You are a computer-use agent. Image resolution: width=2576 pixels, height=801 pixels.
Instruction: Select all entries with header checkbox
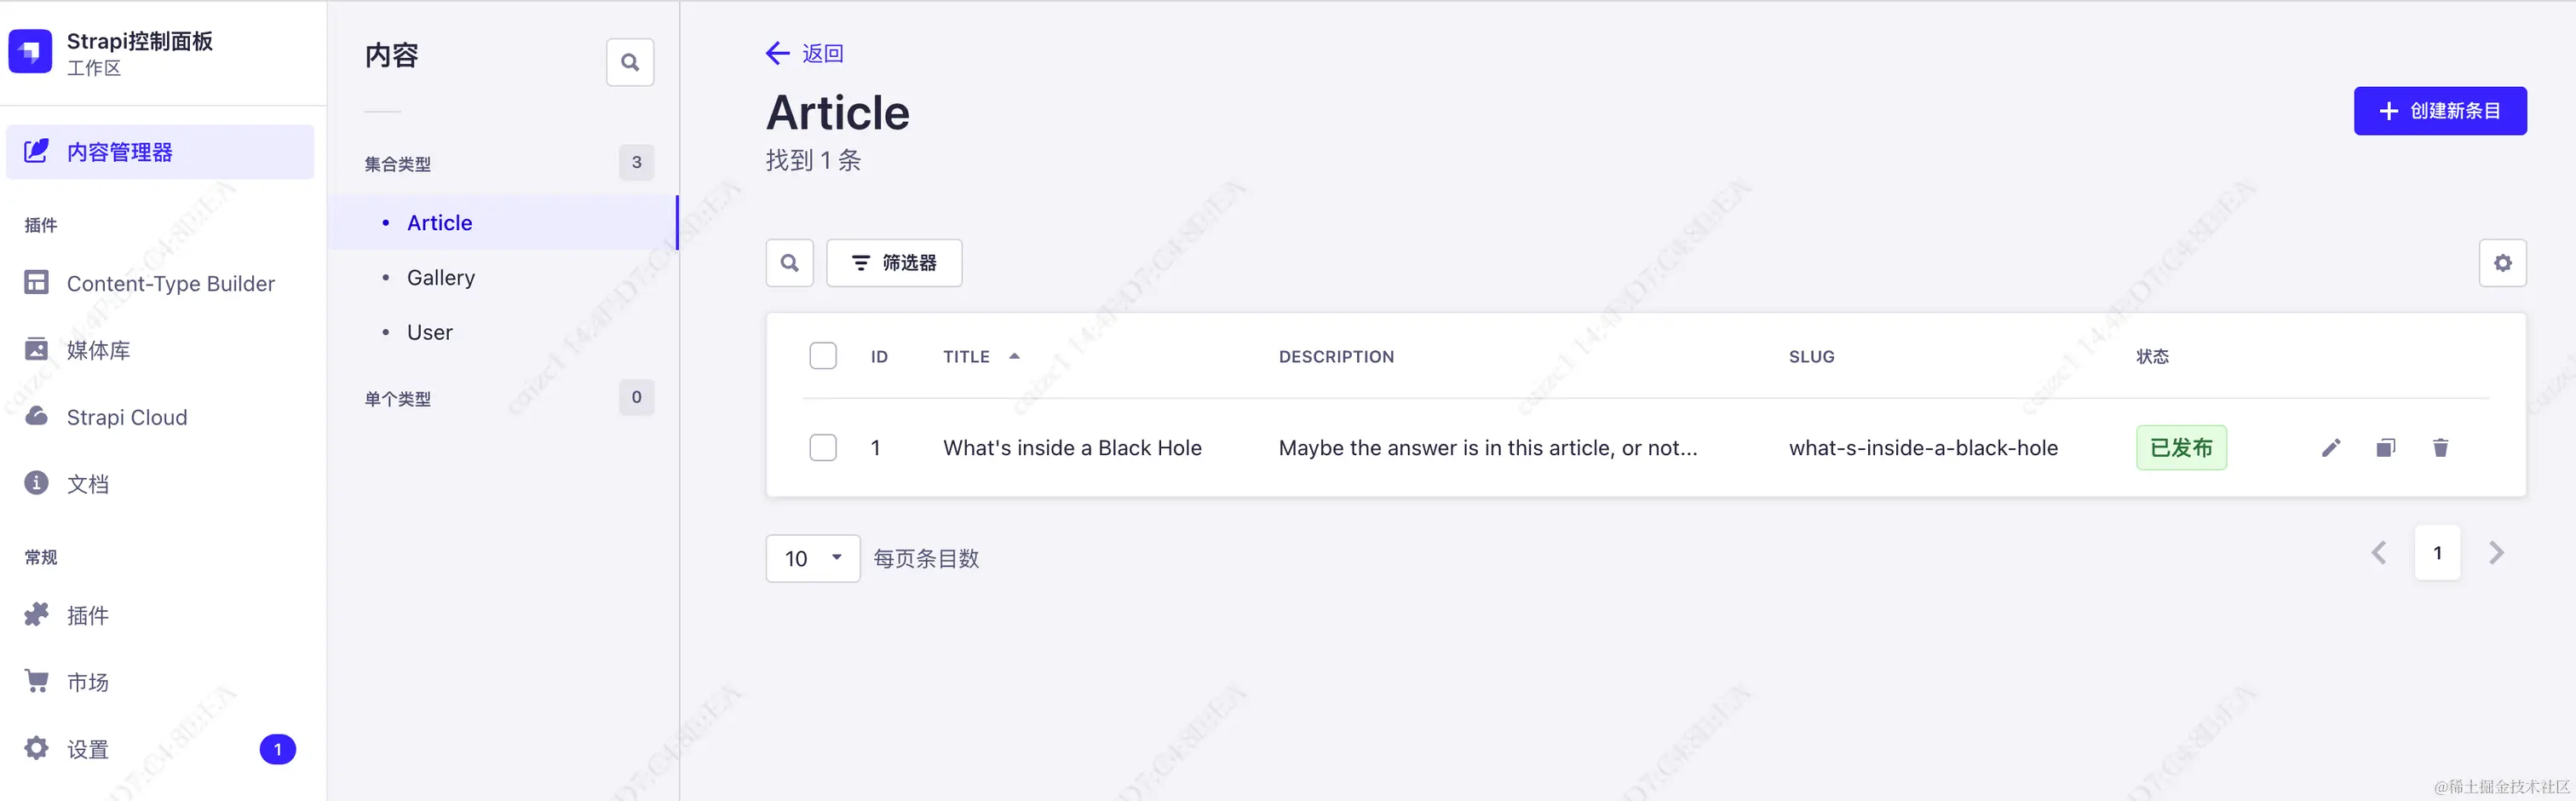(x=823, y=356)
